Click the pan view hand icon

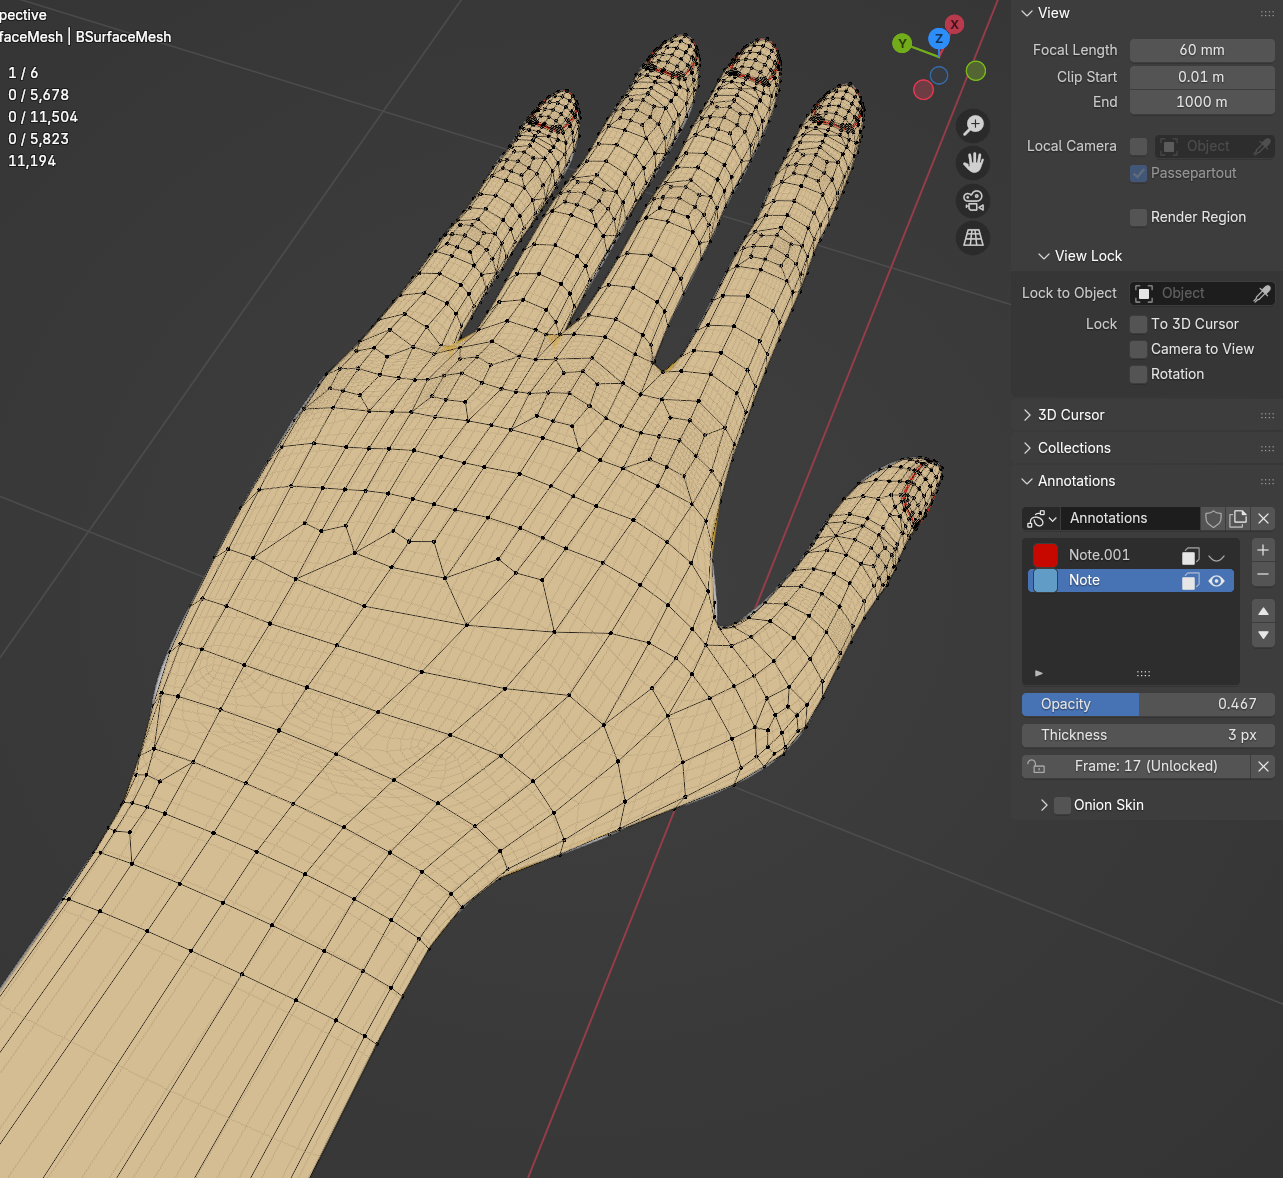pos(973,163)
